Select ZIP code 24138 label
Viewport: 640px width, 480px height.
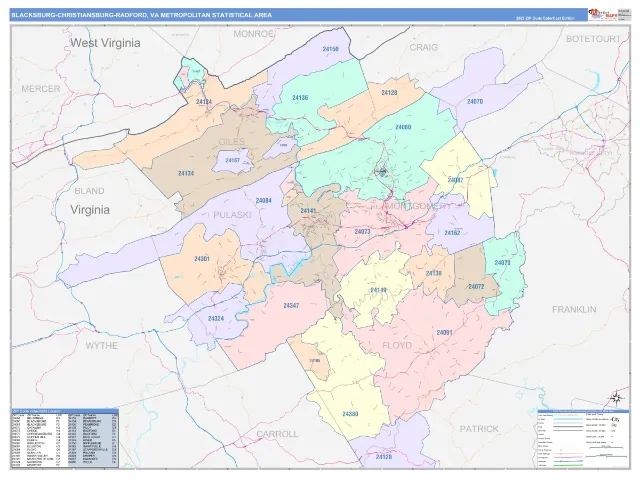pyautogui.click(x=433, y=273)
